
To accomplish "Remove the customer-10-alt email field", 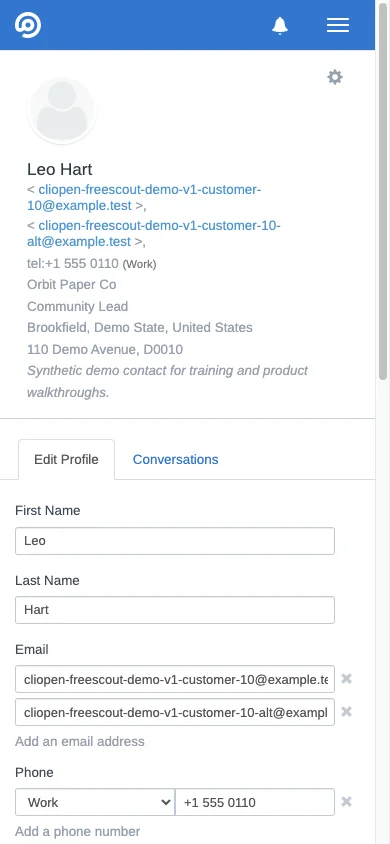I will tap(346, 712).
